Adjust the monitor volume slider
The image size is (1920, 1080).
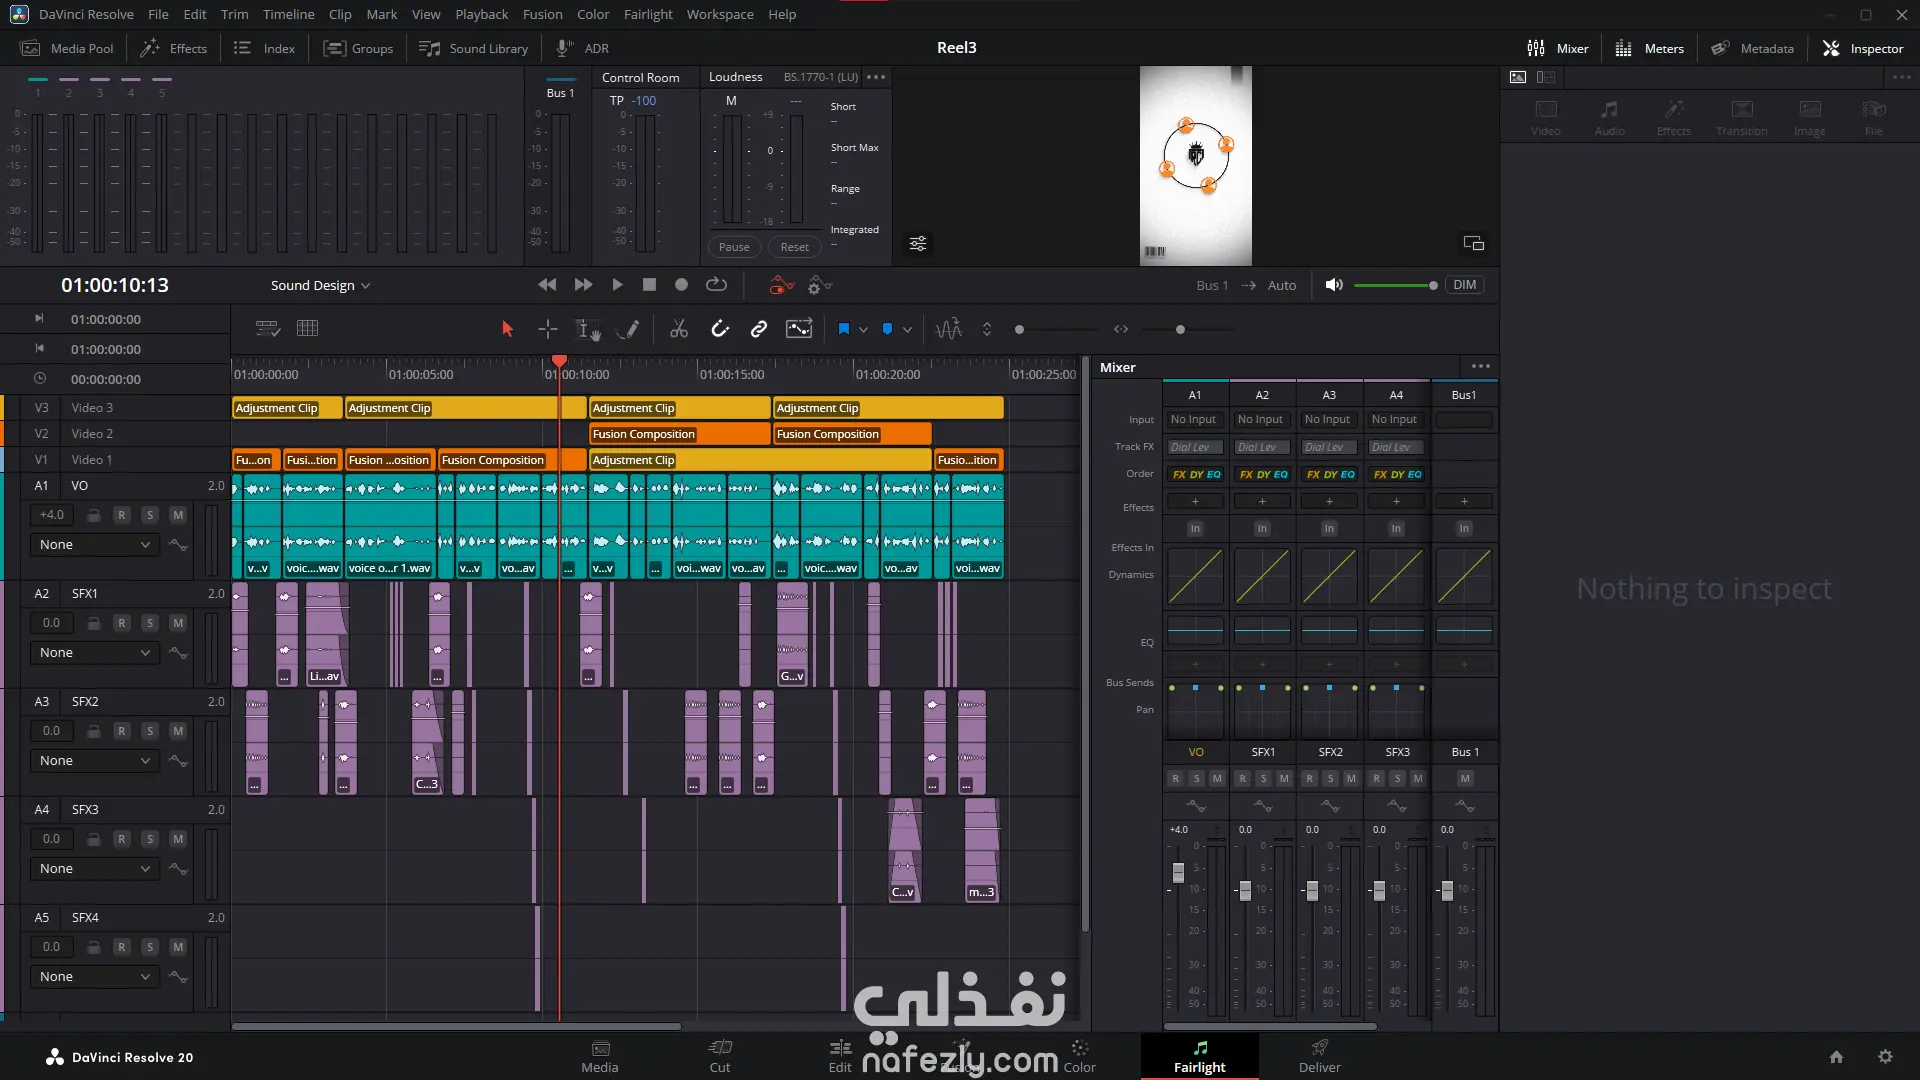[1432, 286]
